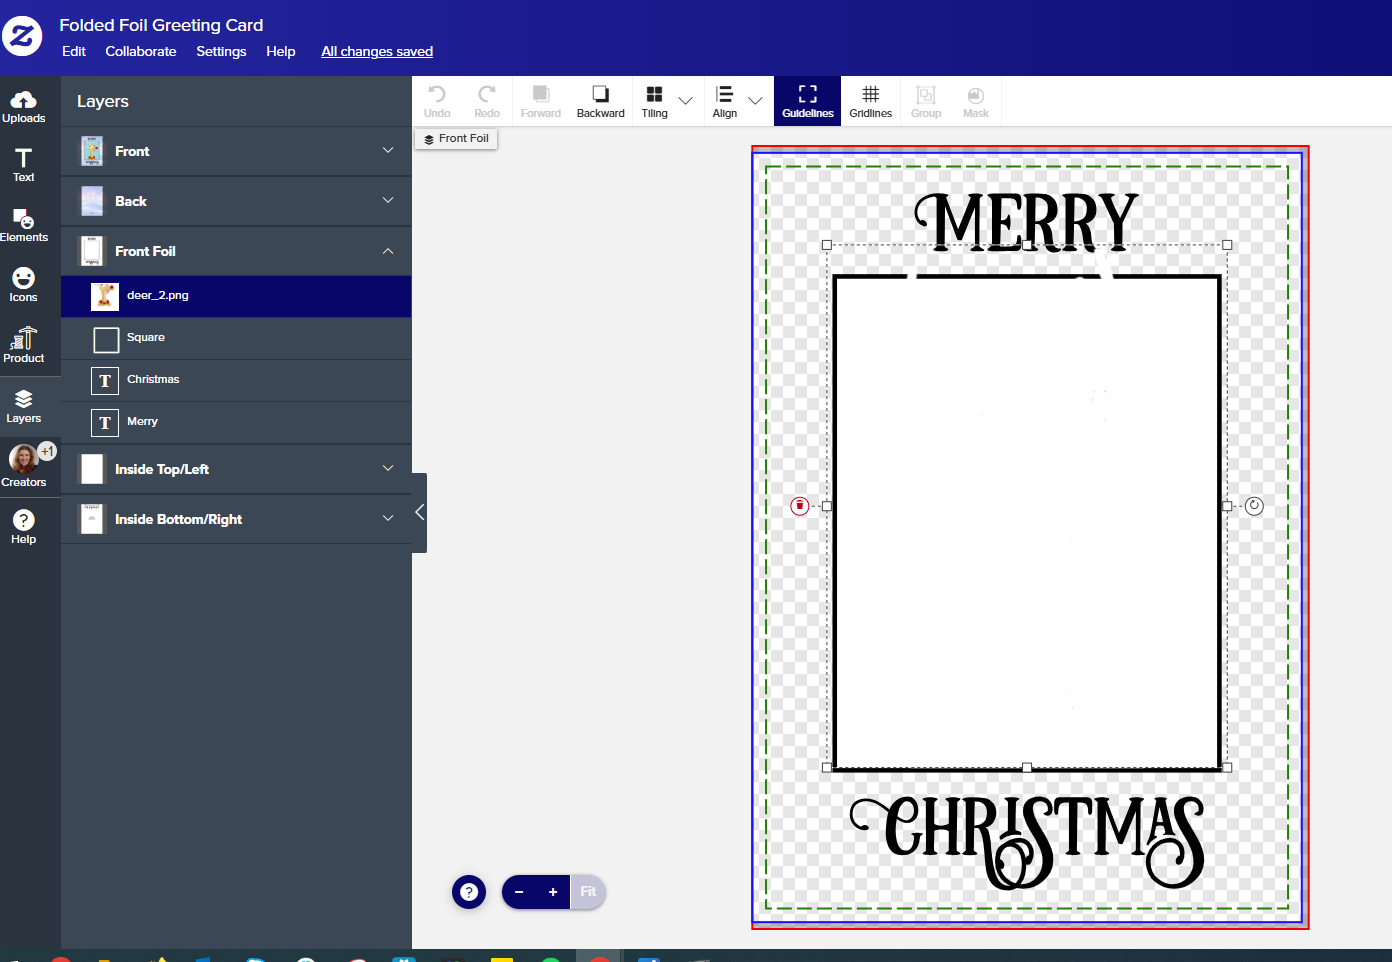The width and height of the screenshot is (1392, 962).
Task: Open the Edit menu
Action: tap(74, 52)
